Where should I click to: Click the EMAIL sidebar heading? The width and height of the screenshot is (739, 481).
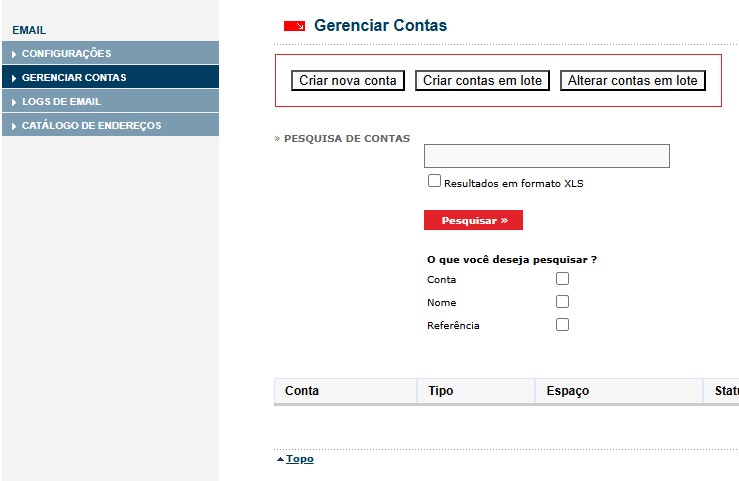29,30
